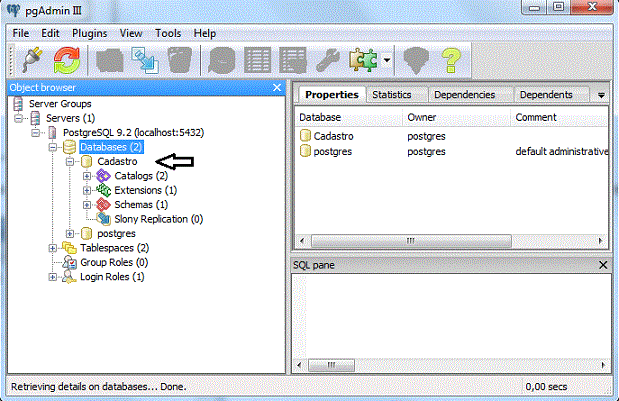Open the Tools menu

pos(168,33)
